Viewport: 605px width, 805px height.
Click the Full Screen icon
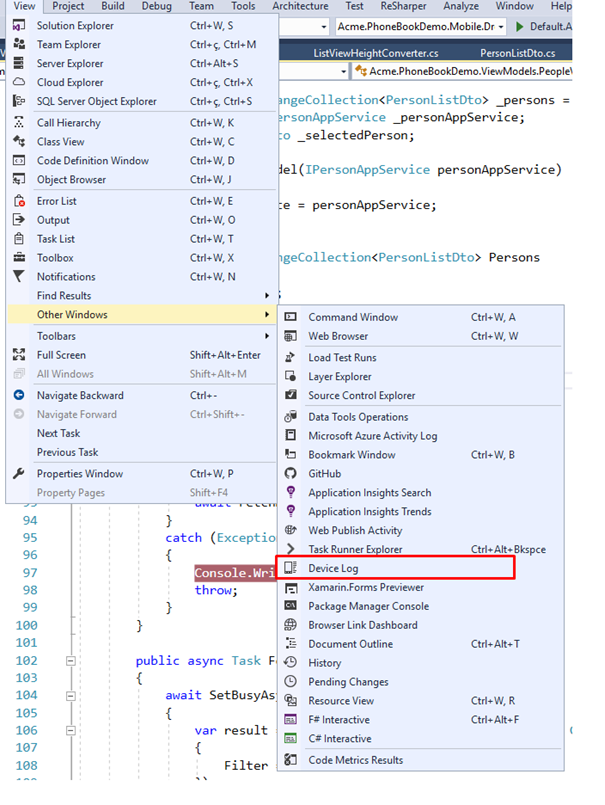coord(19,355)
